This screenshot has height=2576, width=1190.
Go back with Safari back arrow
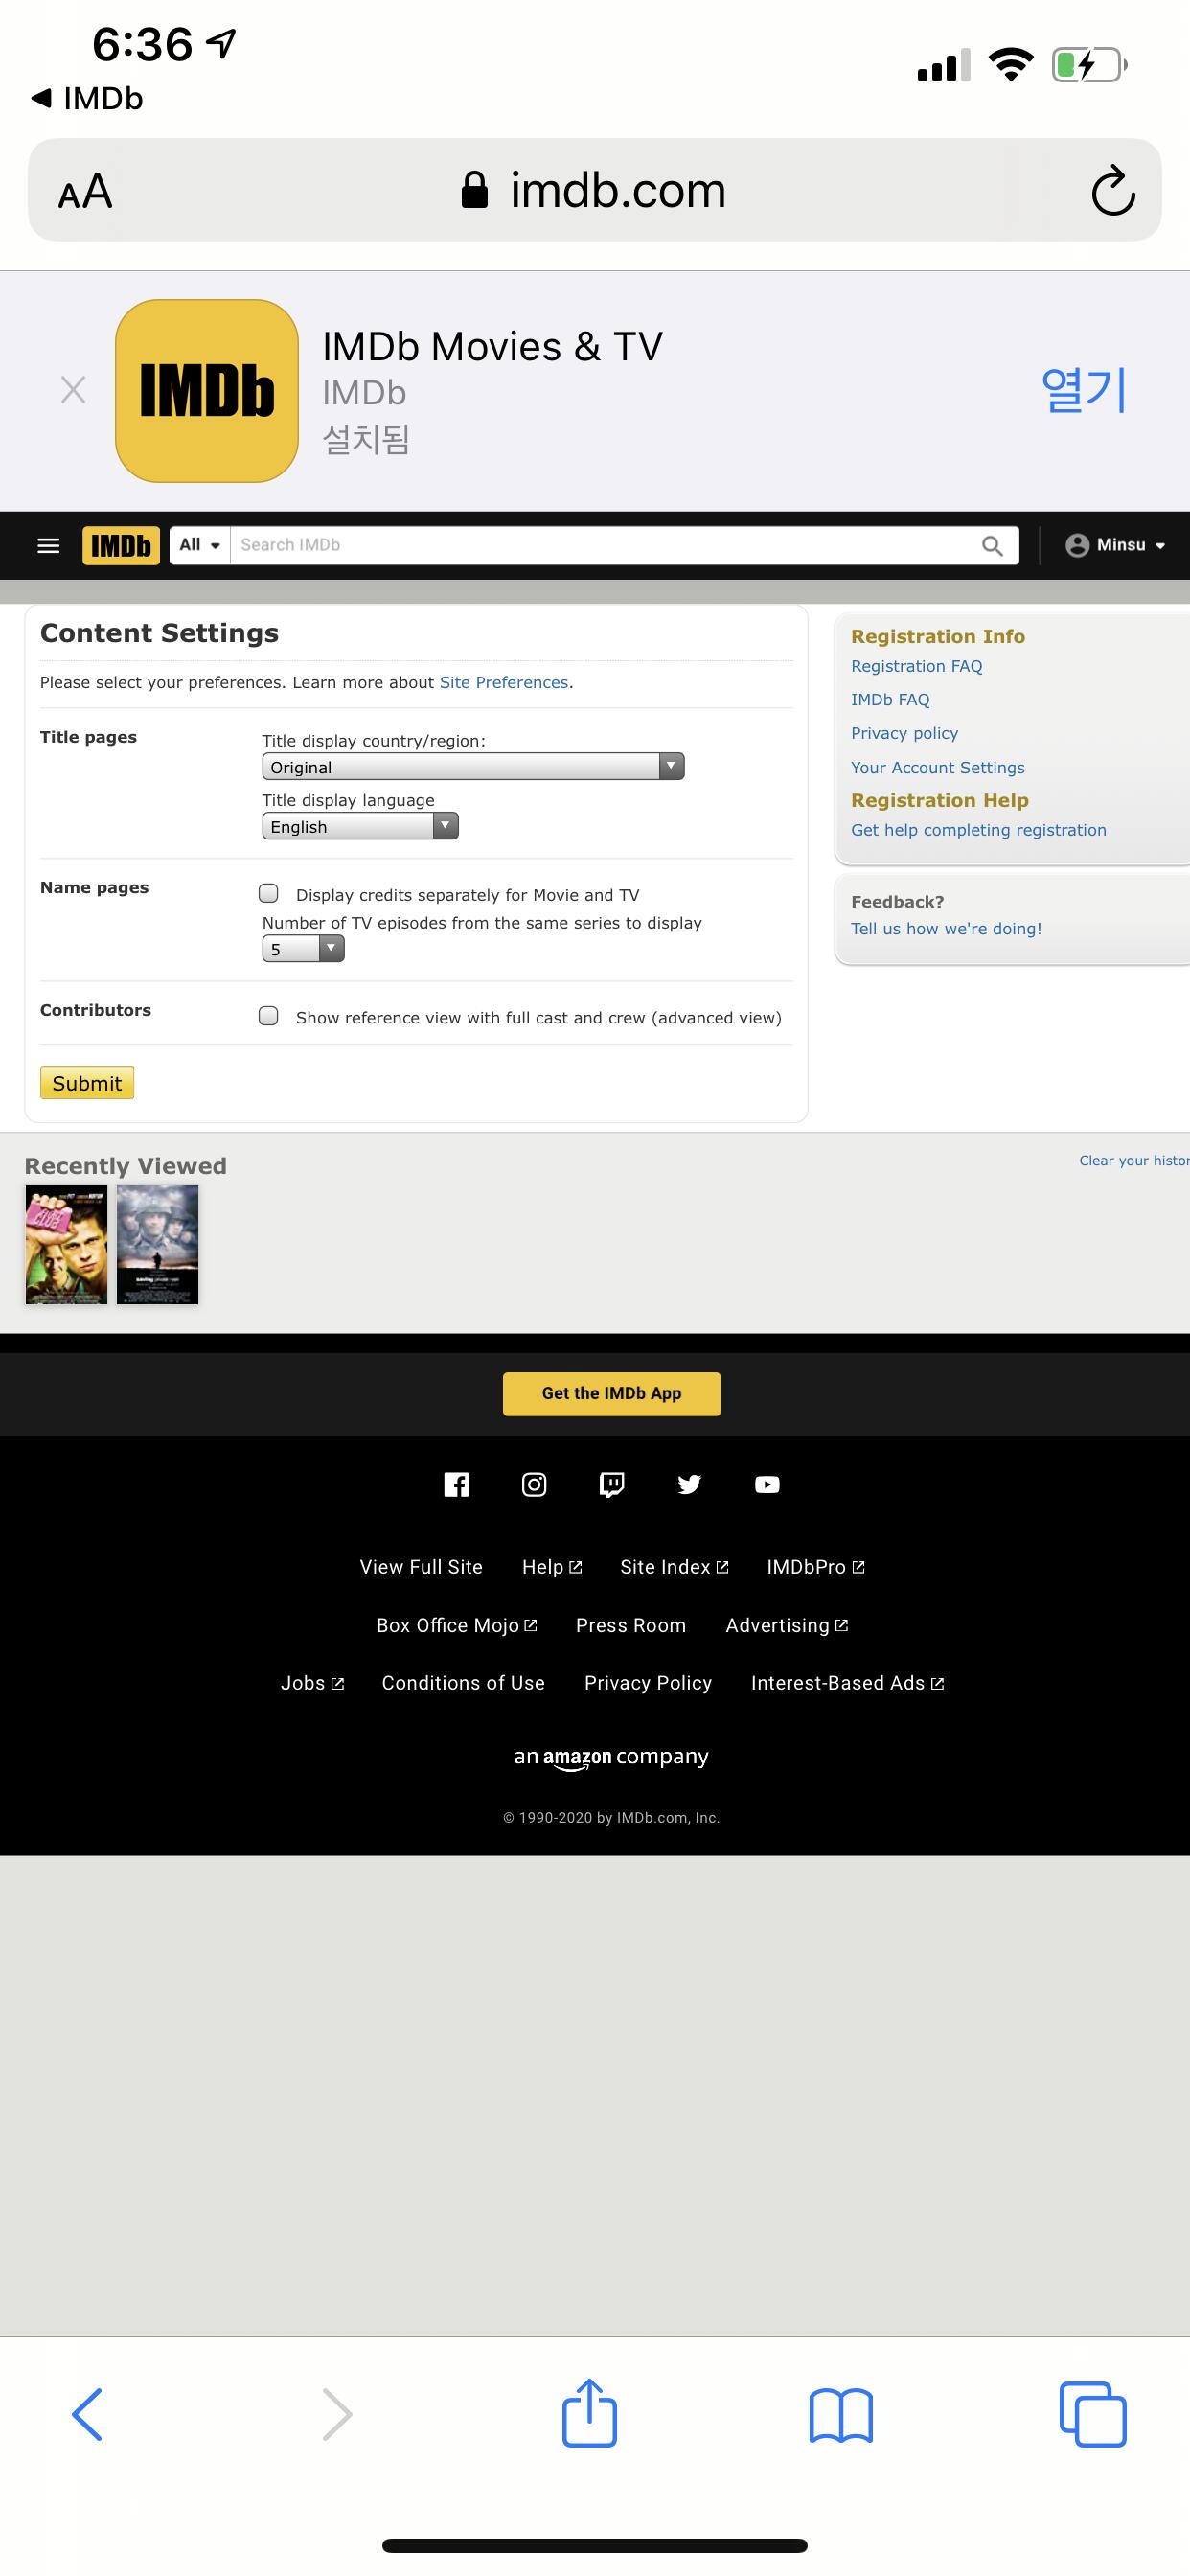87,2414
